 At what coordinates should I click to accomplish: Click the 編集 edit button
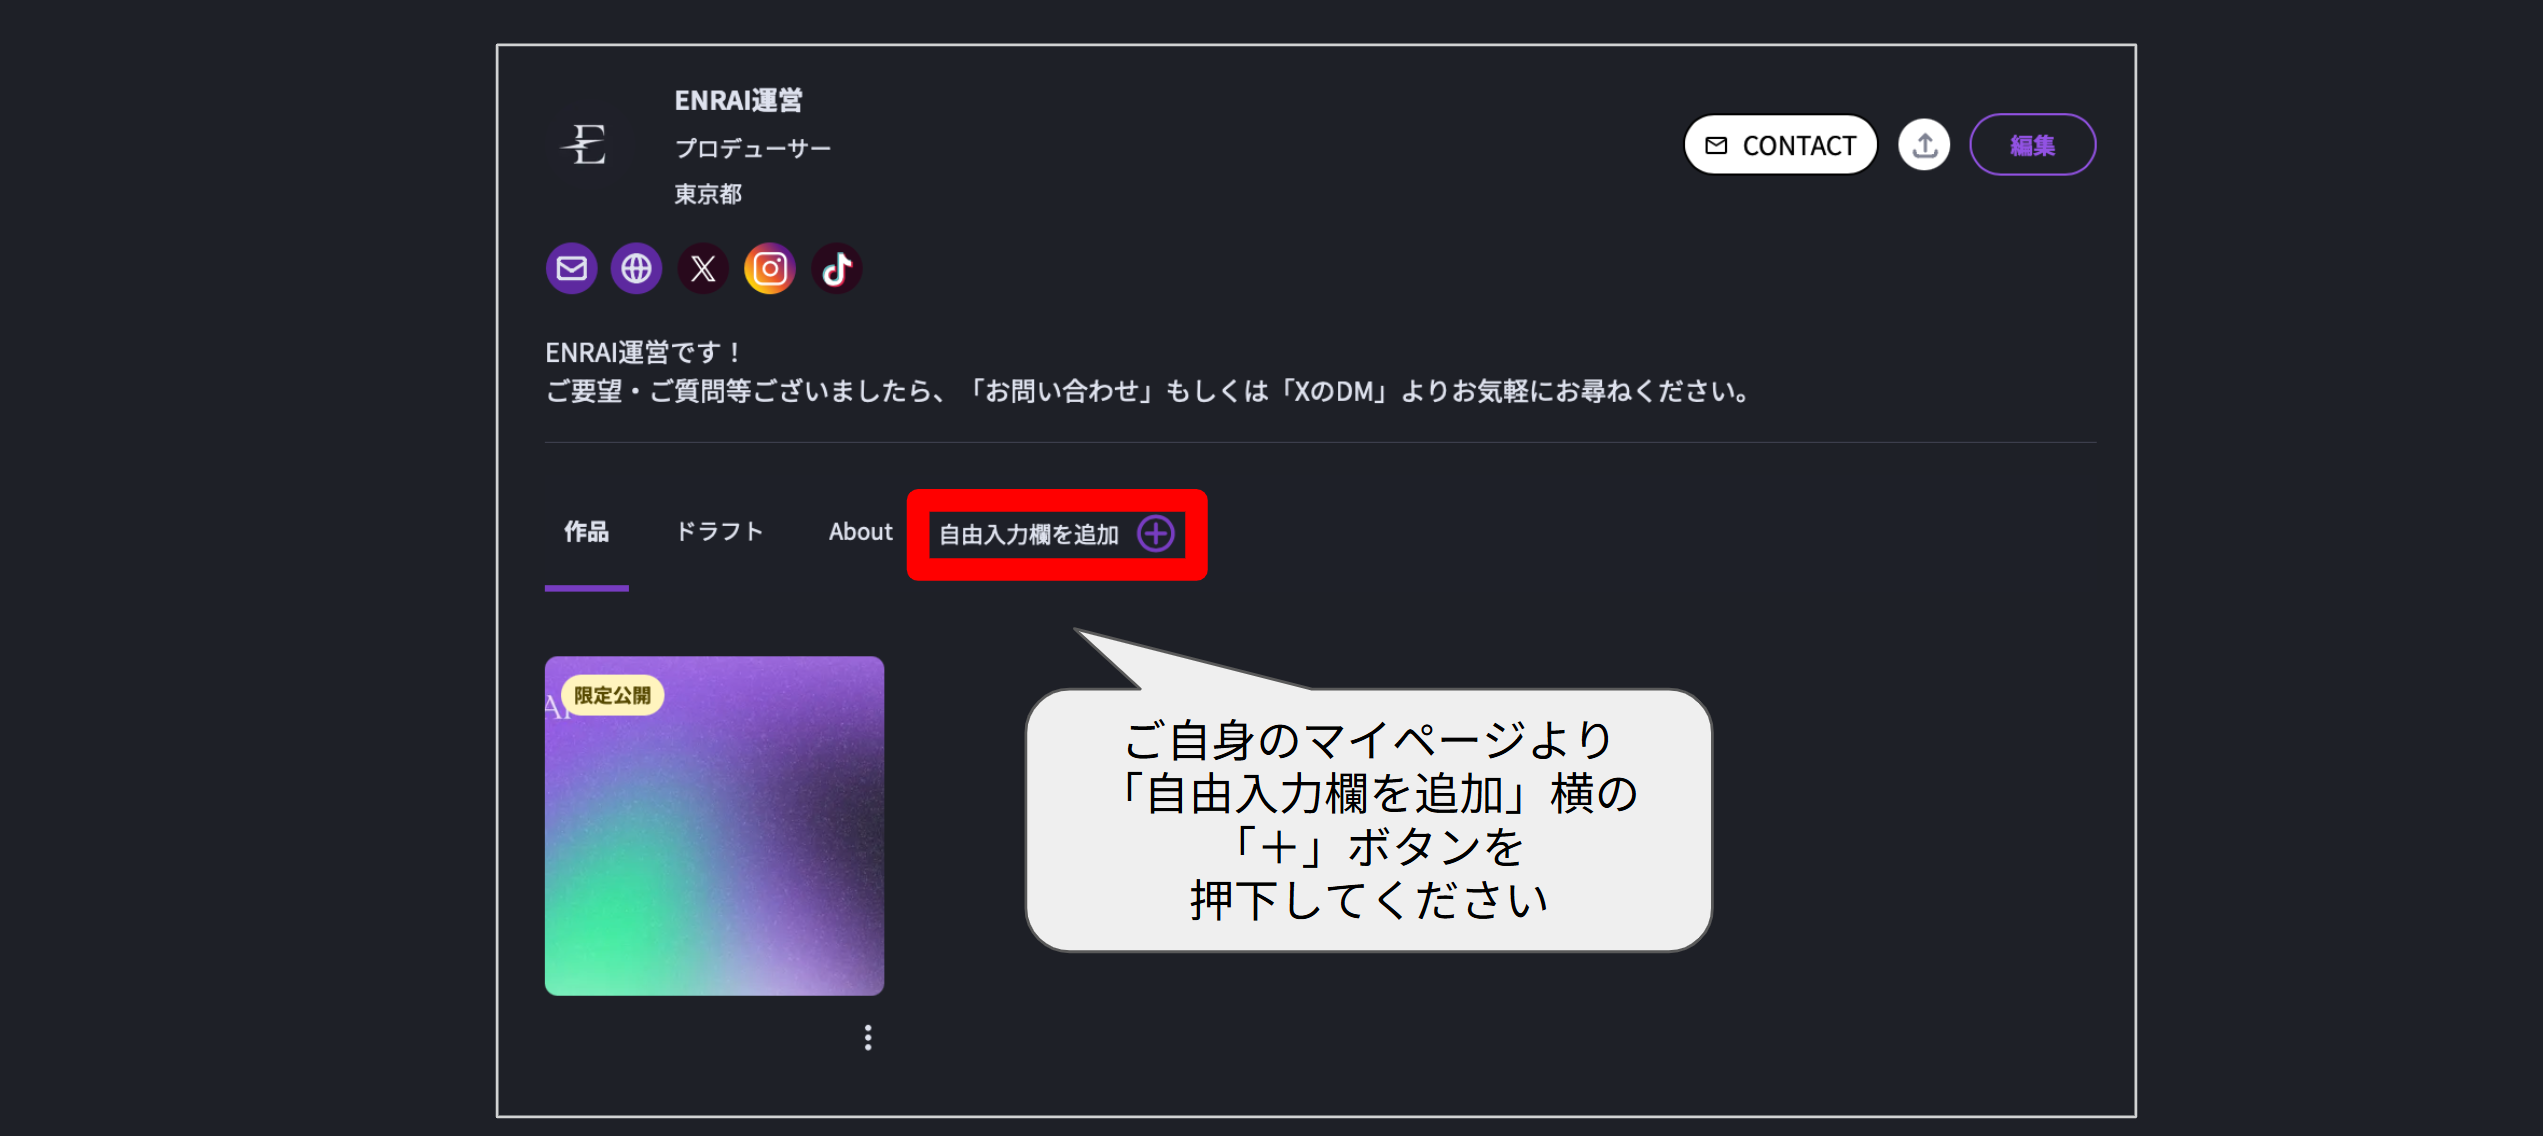(x=2032, y=145)
